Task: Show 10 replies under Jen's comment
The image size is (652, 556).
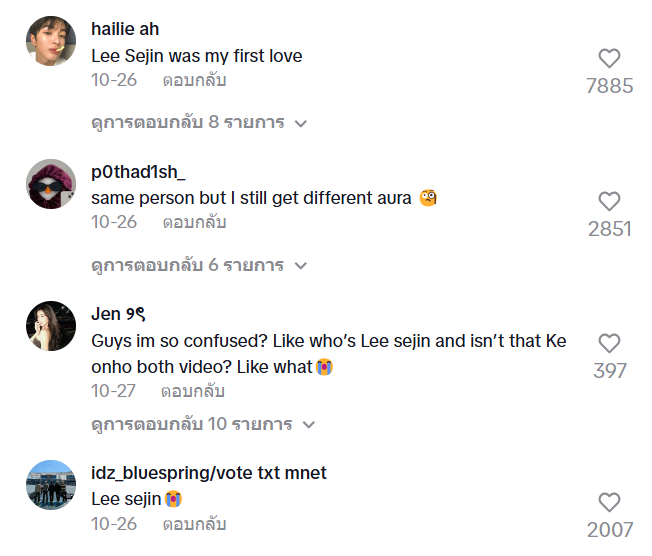Action: pos(202,425)
